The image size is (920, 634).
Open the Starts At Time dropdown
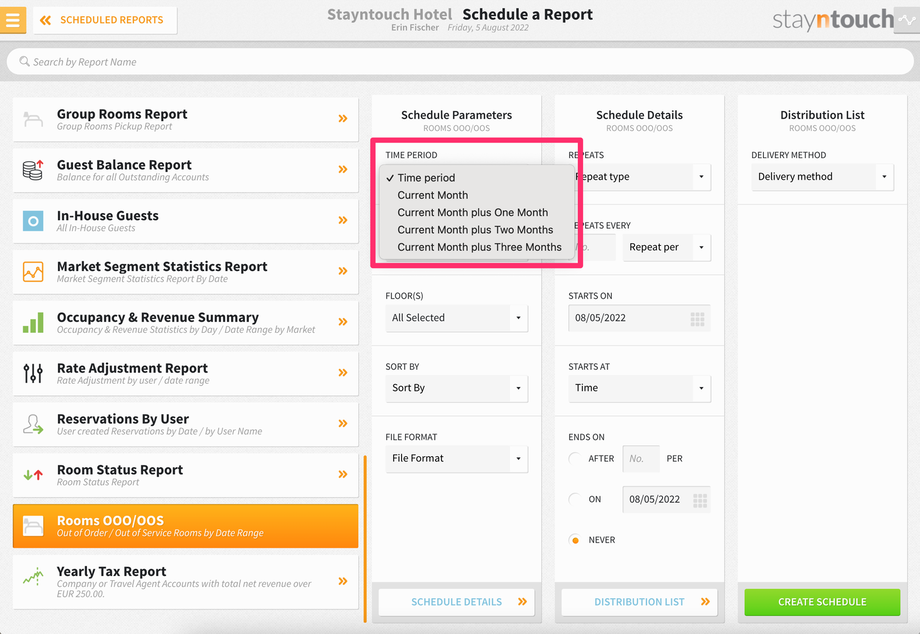click(639, 388)
